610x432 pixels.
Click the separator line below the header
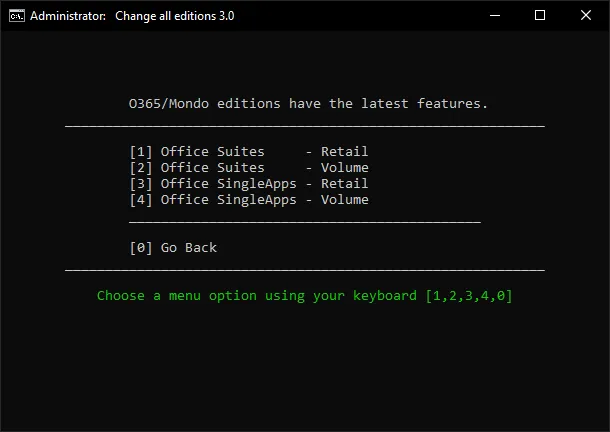coord(305,126)
